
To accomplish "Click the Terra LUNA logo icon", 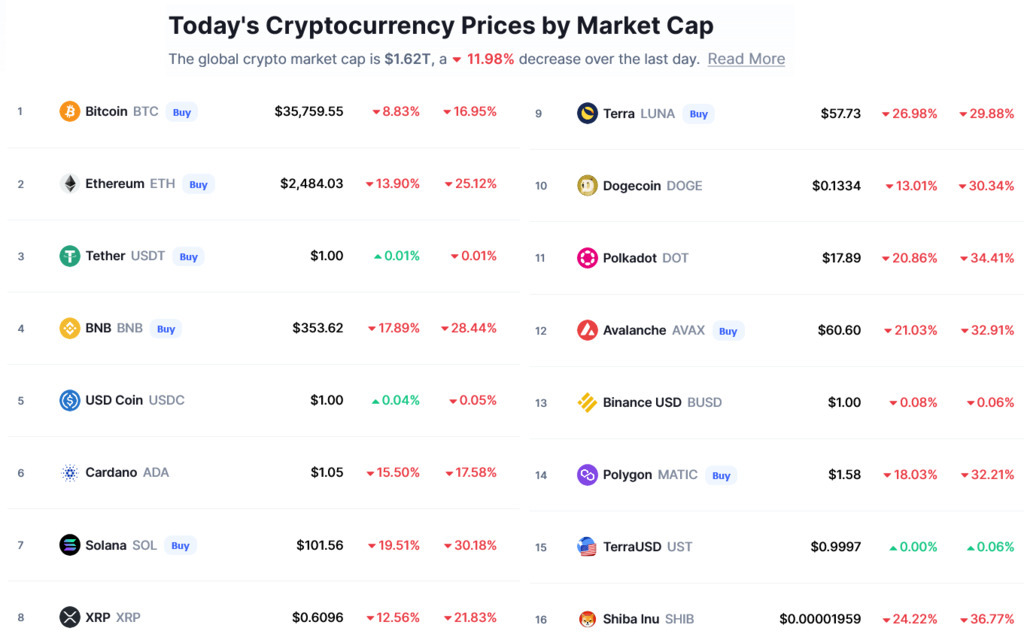I will 587,114.
